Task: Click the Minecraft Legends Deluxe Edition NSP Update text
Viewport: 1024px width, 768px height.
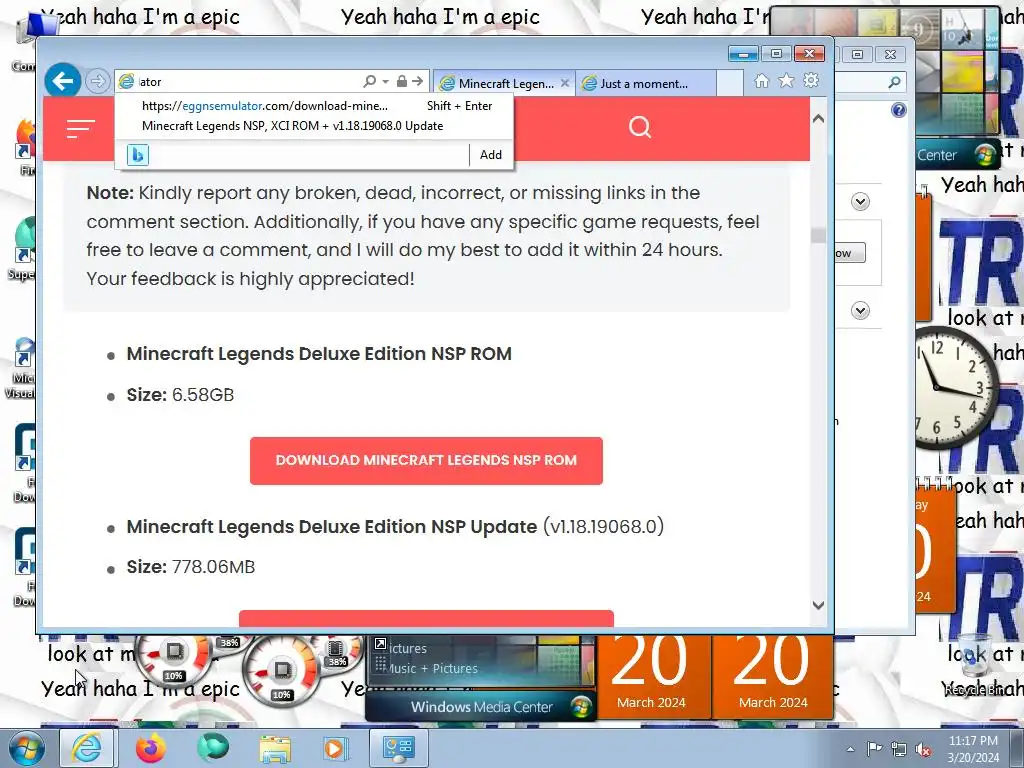Action: pos(332,526)
